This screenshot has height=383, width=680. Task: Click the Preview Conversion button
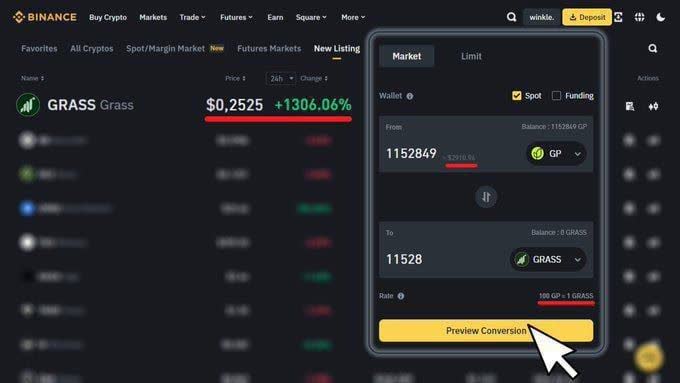[x=486, y=331]
